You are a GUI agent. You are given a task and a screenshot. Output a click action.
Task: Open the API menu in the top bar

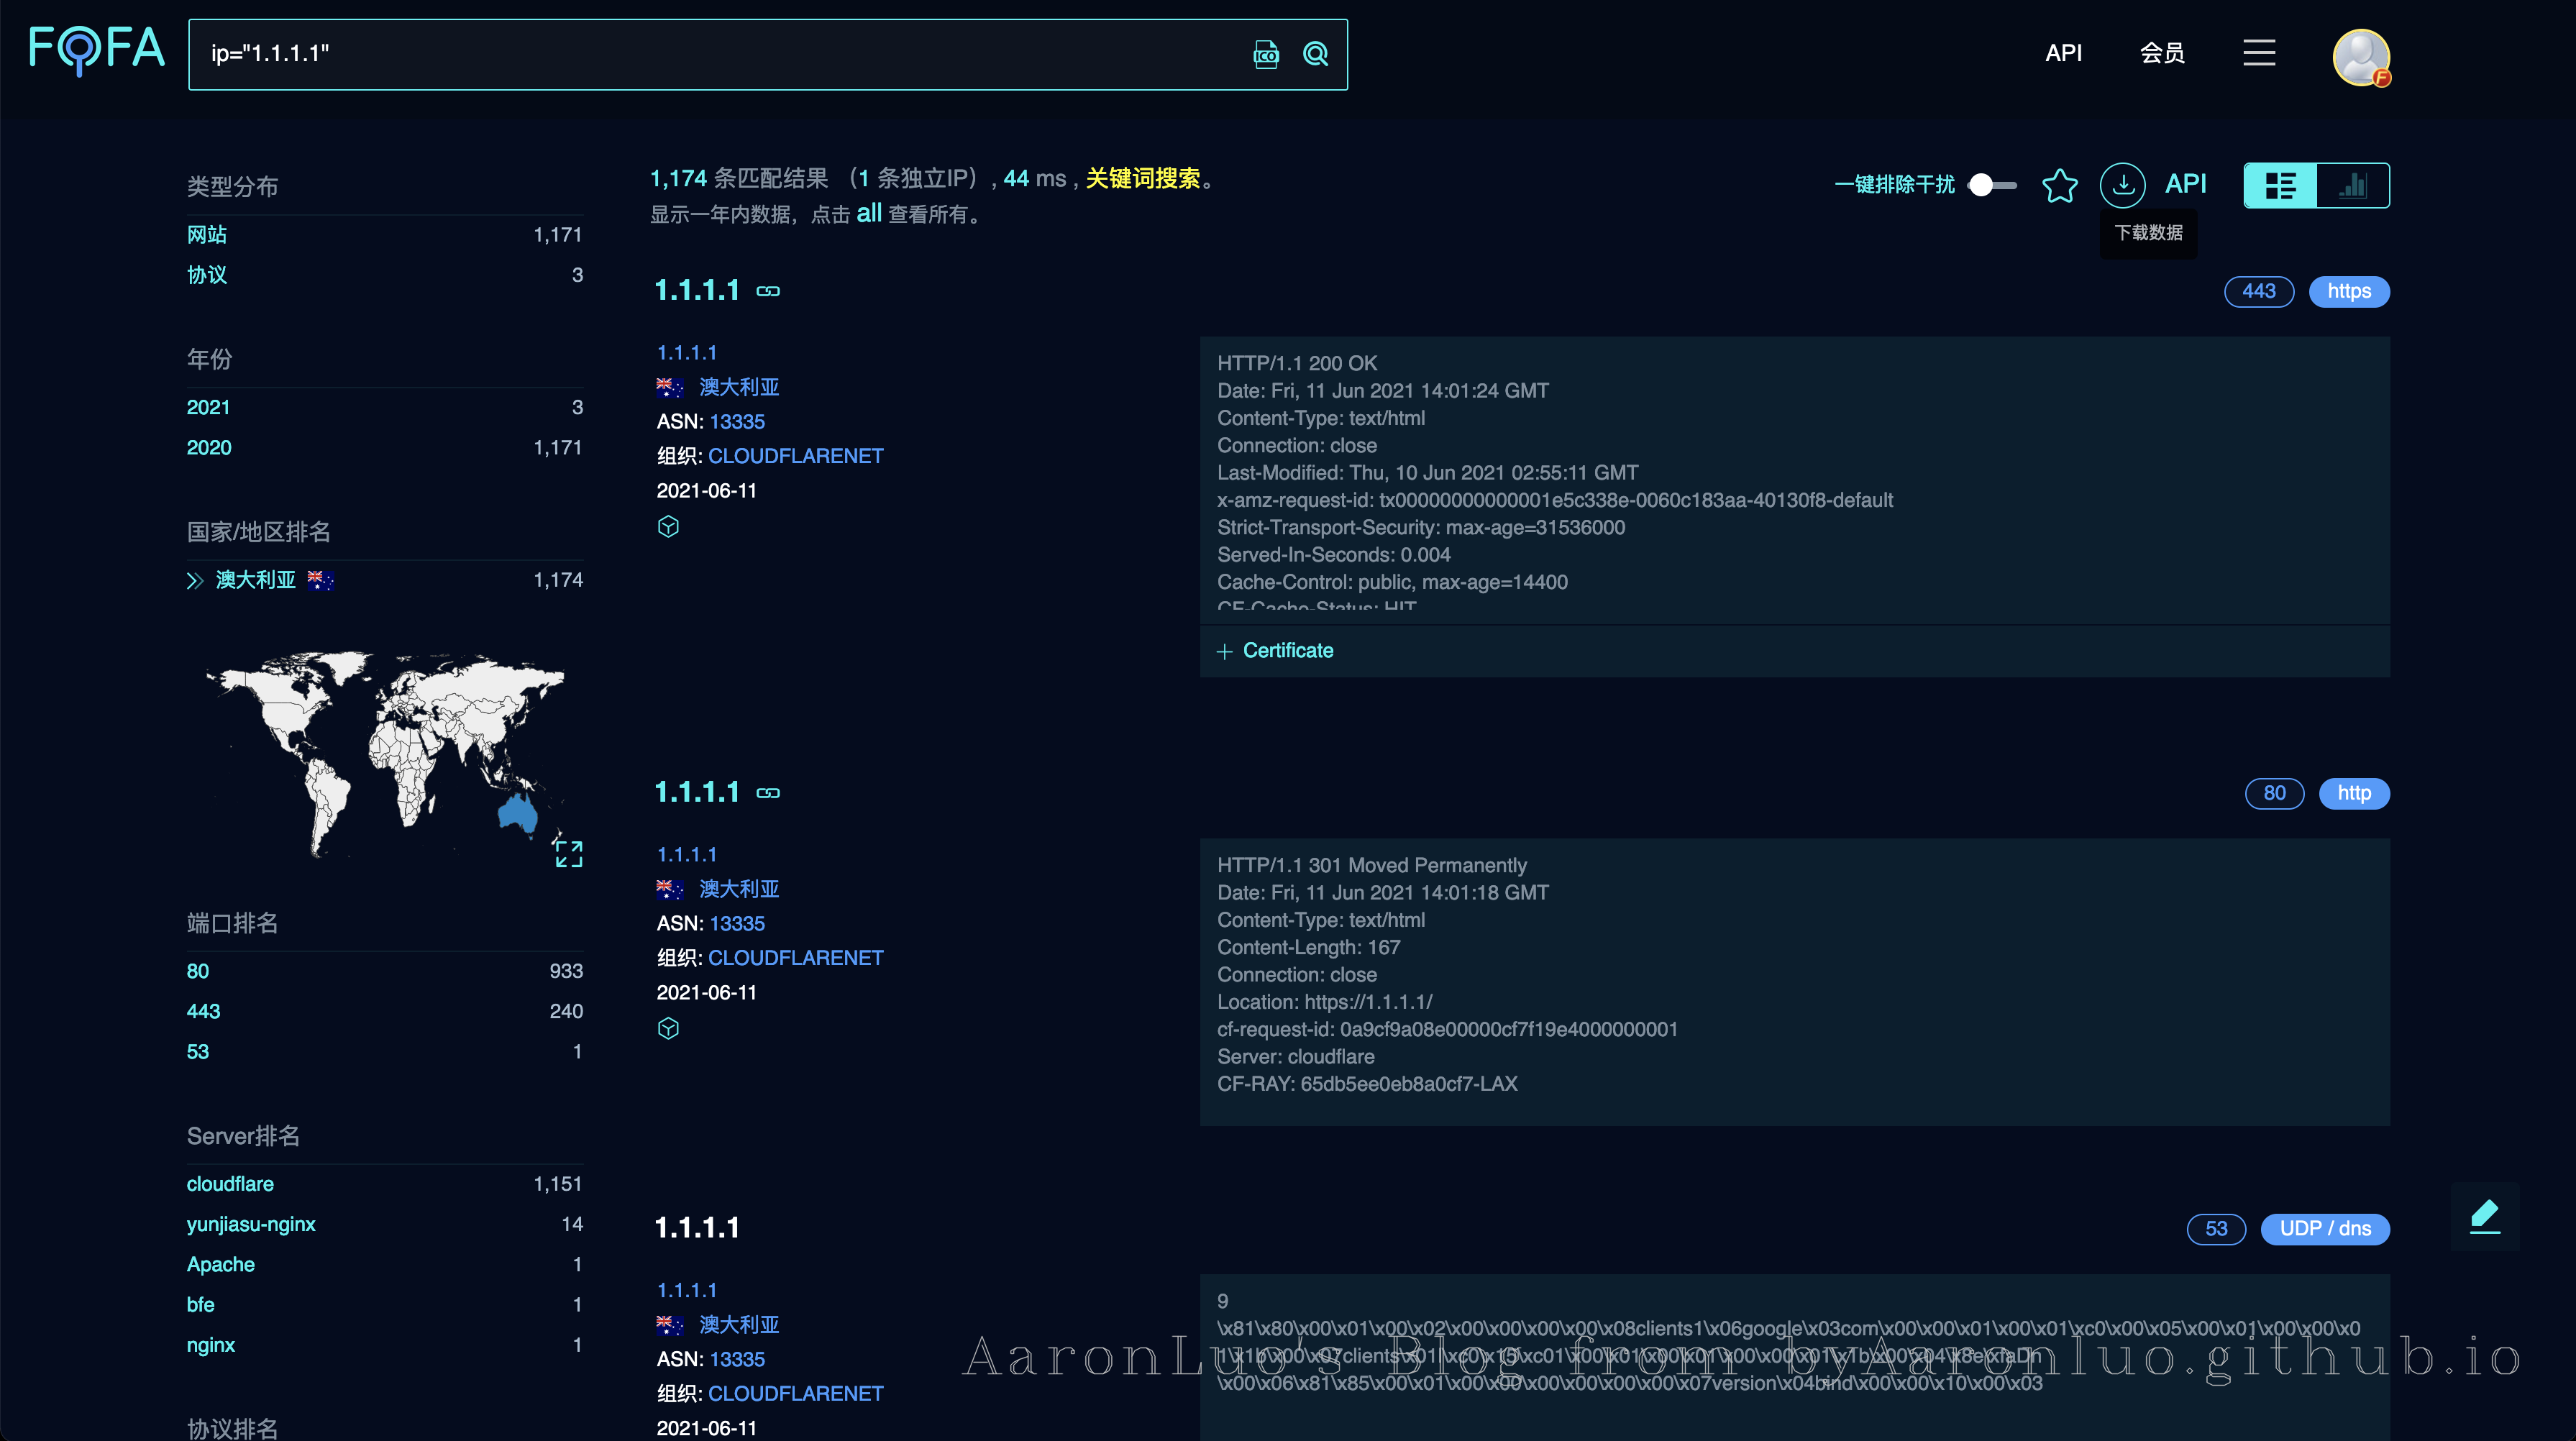(x=2063, y=53)
